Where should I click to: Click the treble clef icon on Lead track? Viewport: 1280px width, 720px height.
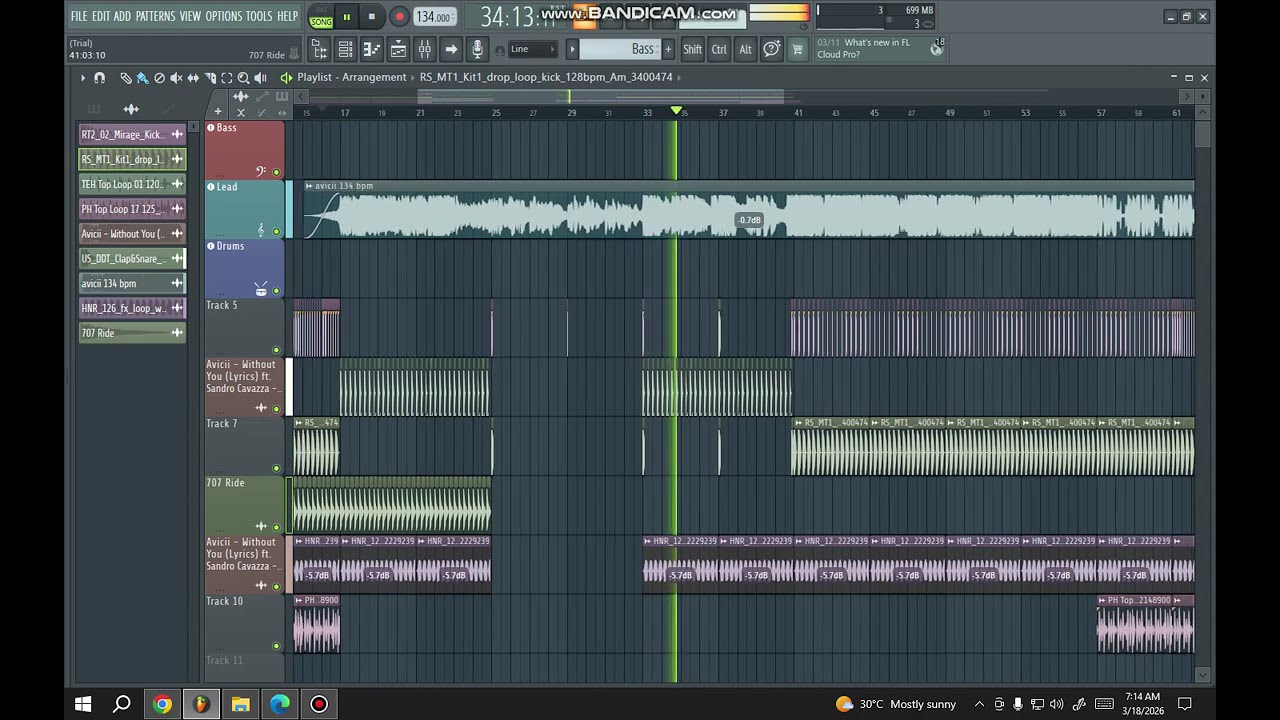261,231
